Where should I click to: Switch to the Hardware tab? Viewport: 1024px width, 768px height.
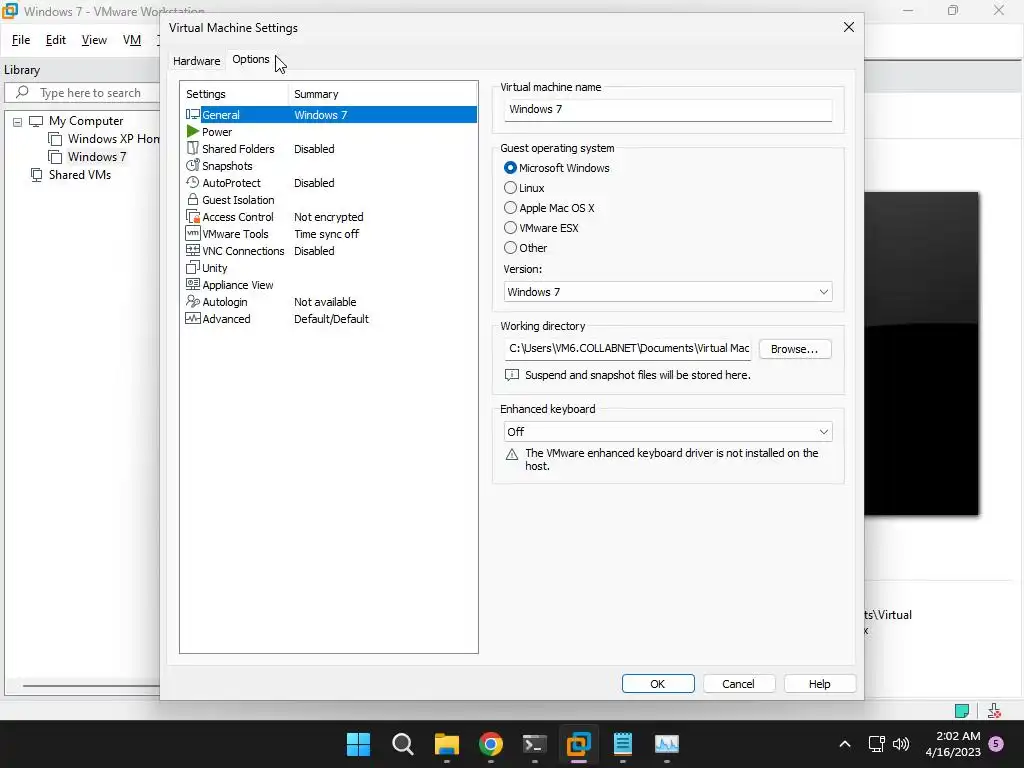coord(196,61)
